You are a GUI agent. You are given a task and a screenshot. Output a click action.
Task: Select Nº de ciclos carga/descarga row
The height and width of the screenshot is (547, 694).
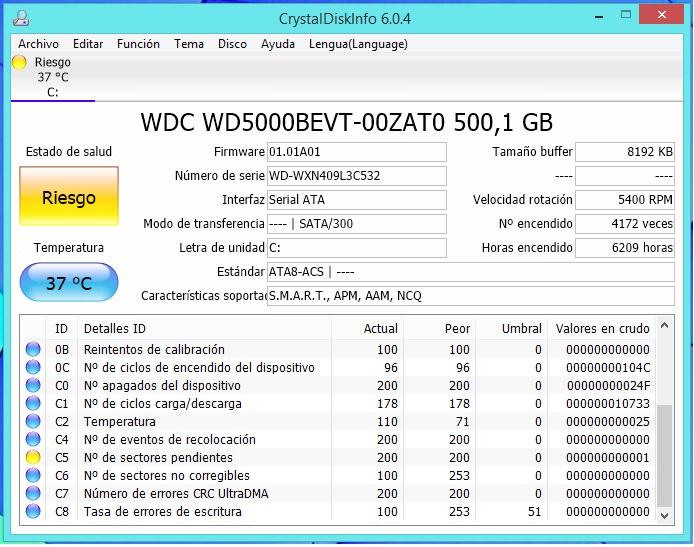pyautogui.click(x=338, y=403)
